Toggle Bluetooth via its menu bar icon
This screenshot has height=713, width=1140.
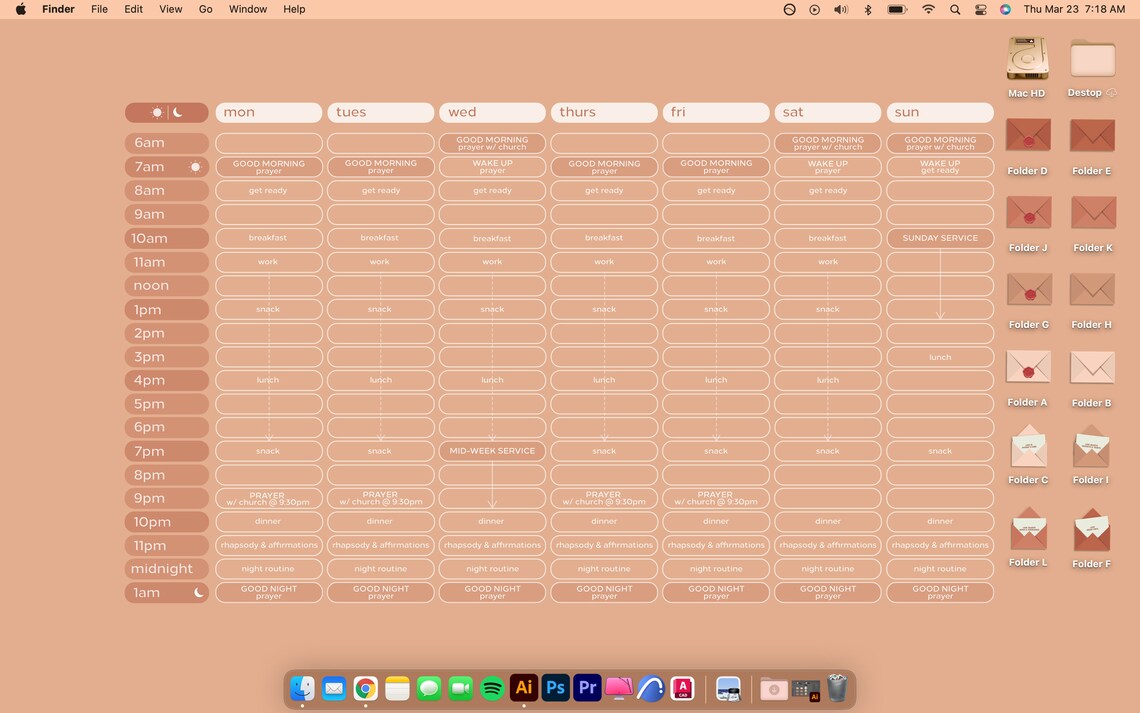[867, 9]
